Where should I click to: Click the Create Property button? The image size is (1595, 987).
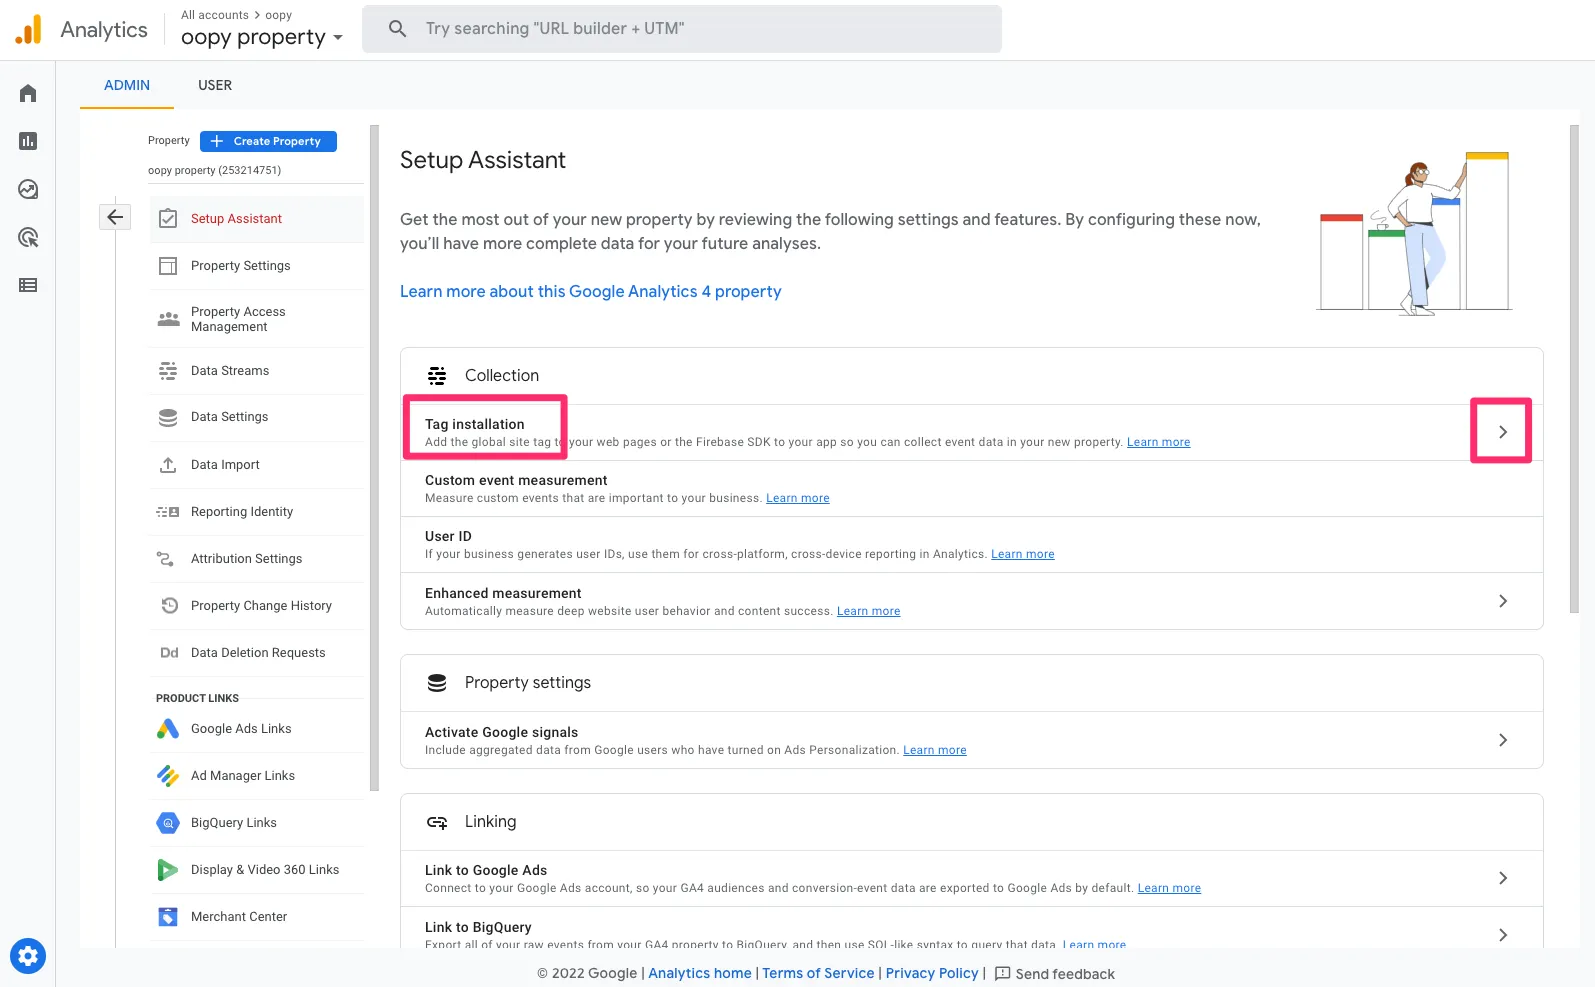tap(268, 141)
